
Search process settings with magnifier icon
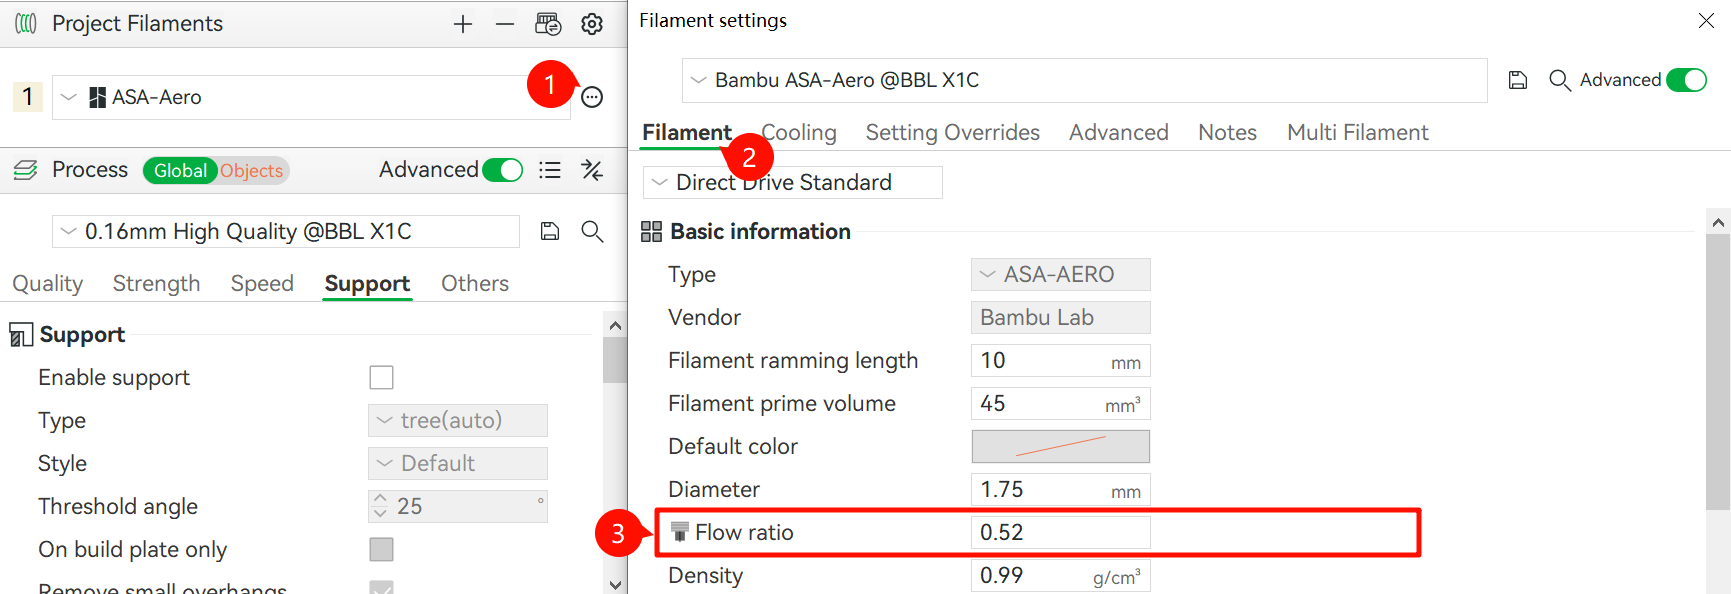[592, 231]
